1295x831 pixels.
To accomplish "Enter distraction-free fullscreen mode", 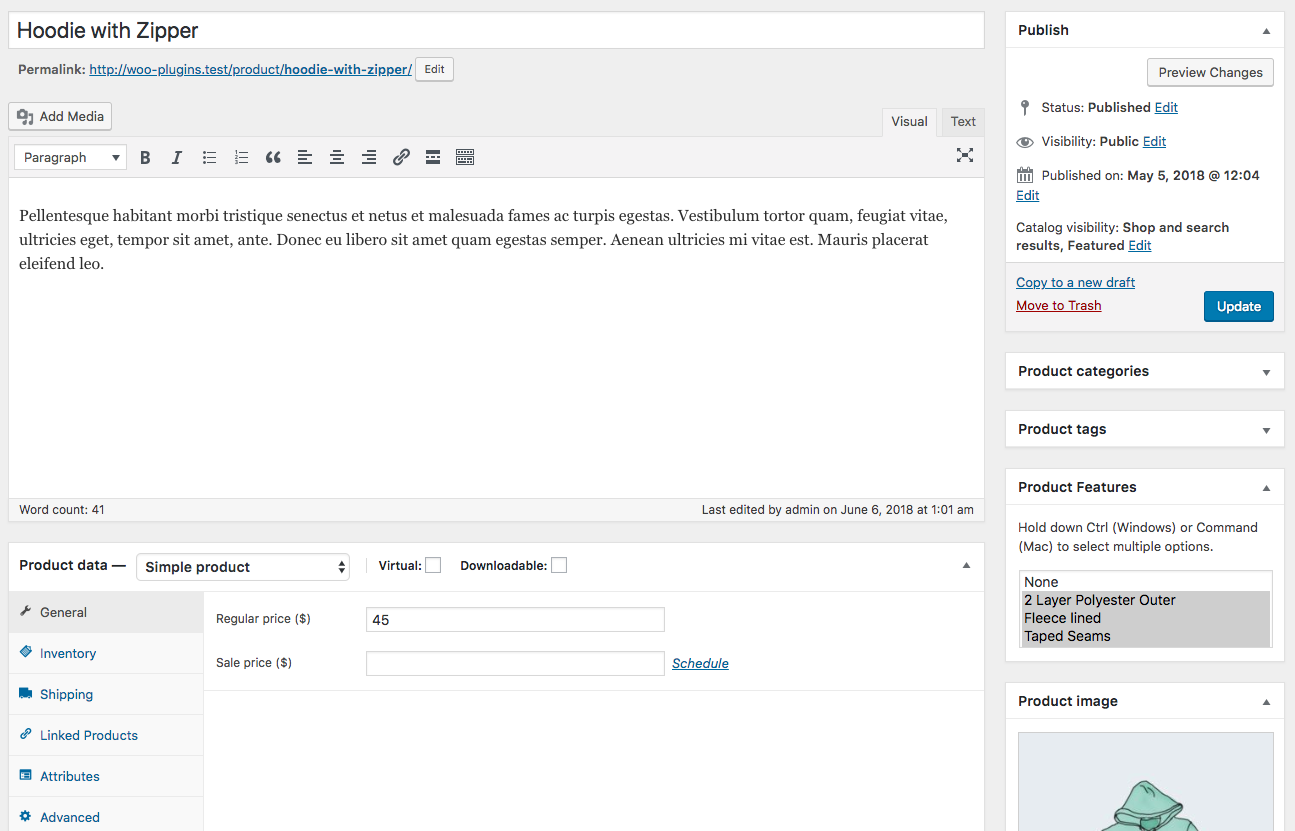I will 964,155.
